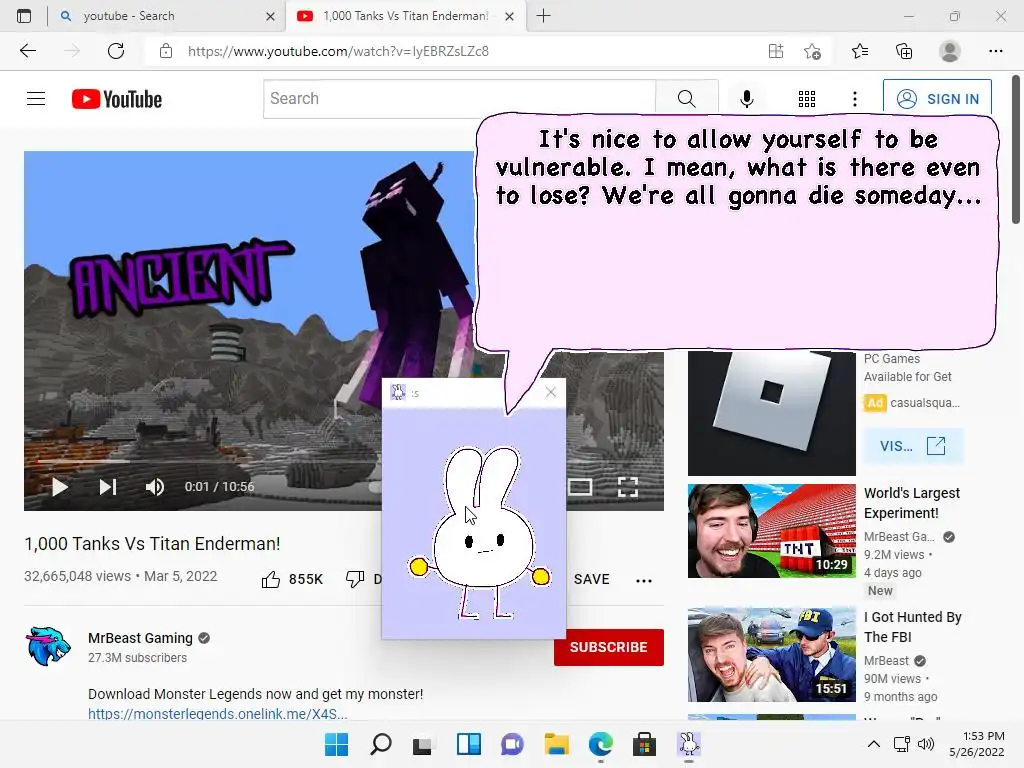This screenshot has height=768, width=1024.
Task: Open a new browser tab
Action: click(543, 16)
